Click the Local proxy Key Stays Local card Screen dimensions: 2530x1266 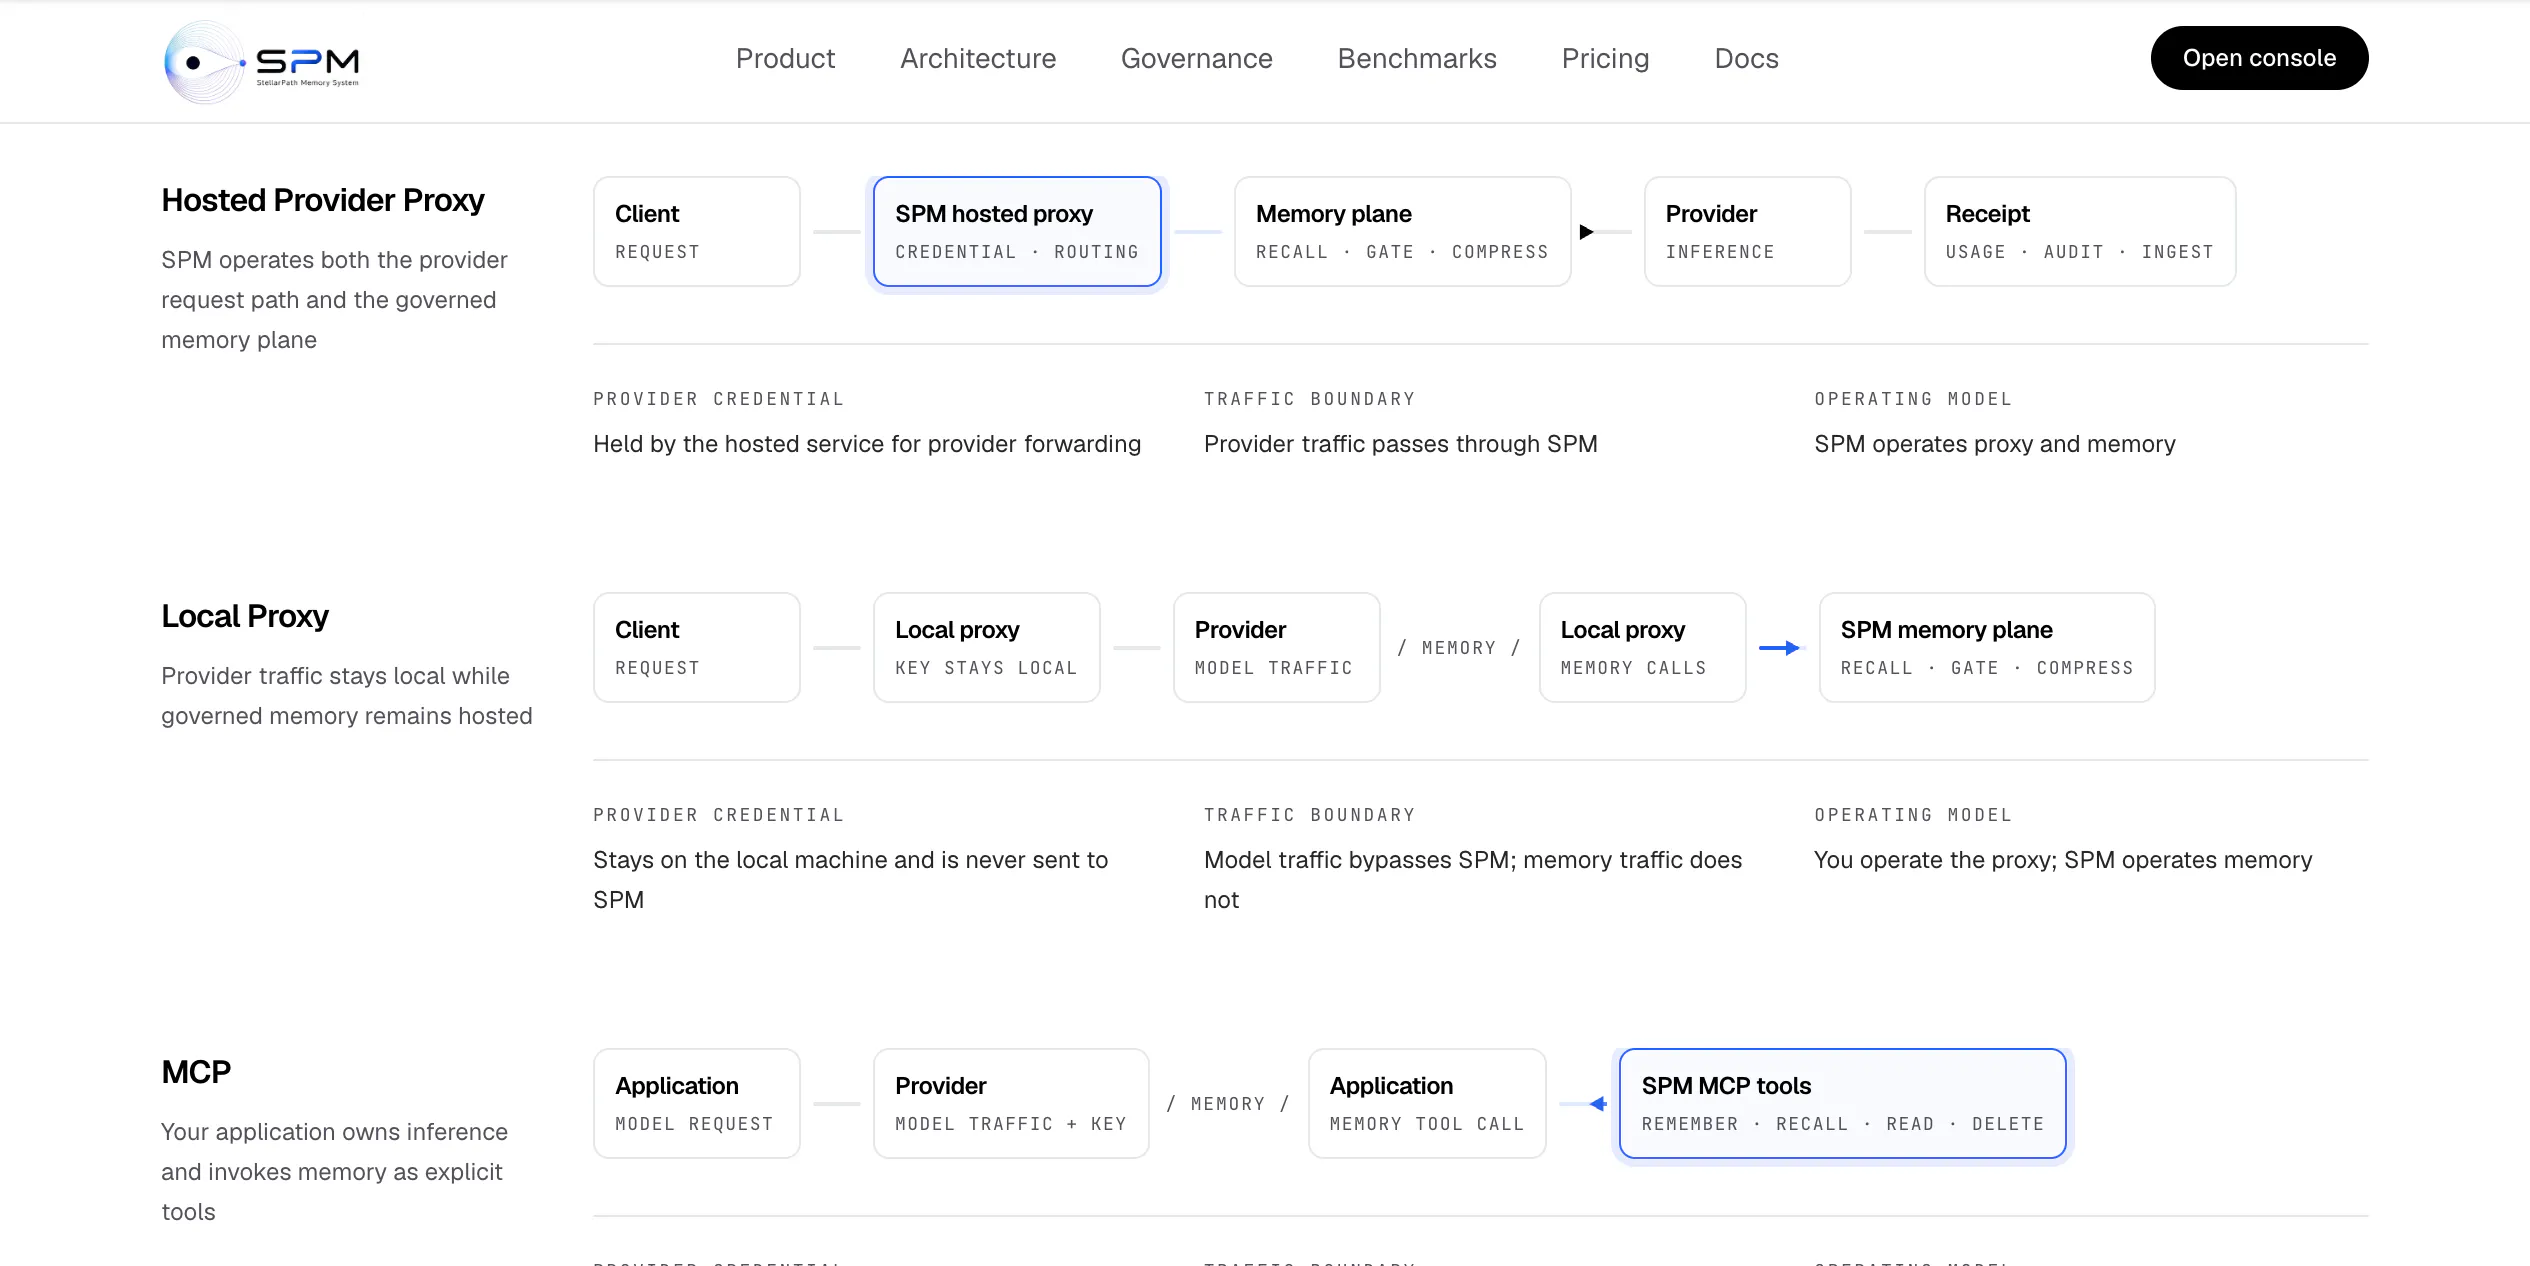pyautogui.click(x=987, y=648)
